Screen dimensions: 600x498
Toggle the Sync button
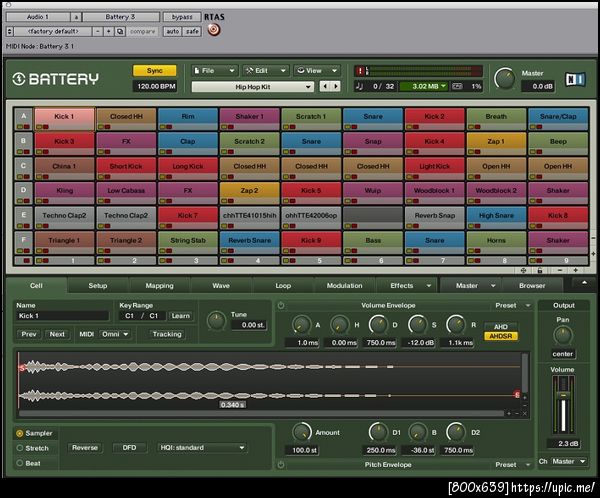point(155,71)
